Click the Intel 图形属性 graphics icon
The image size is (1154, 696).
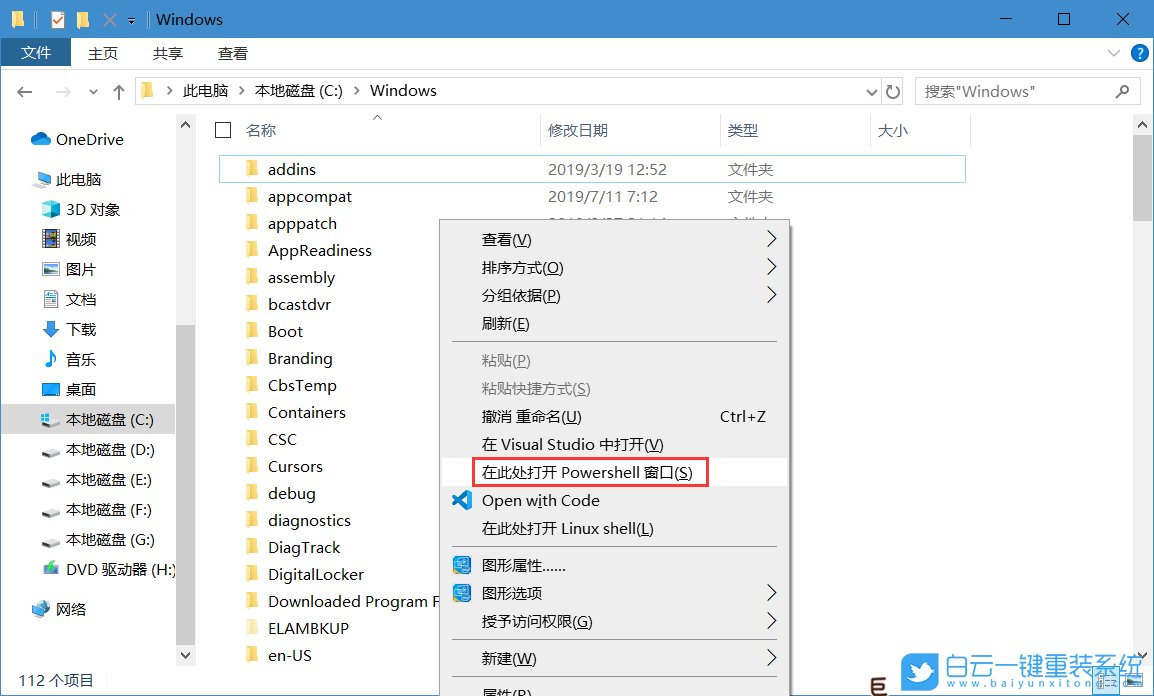coord(461,565)
